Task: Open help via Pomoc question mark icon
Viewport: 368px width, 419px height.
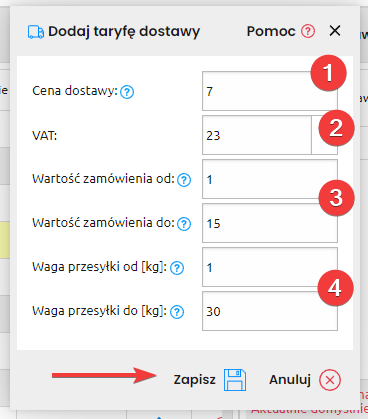Action: (x=308, y=31)
